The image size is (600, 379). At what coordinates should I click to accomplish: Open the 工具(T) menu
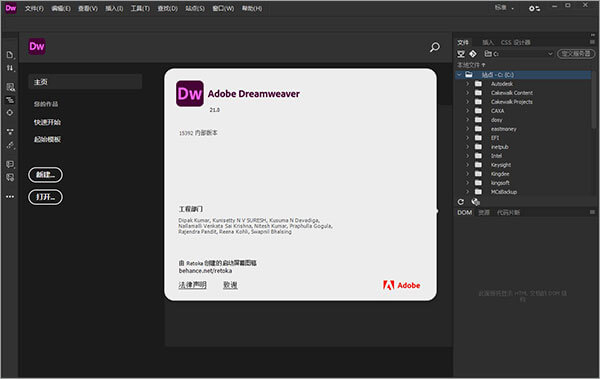pyautogui.click(x=140, y=8)
